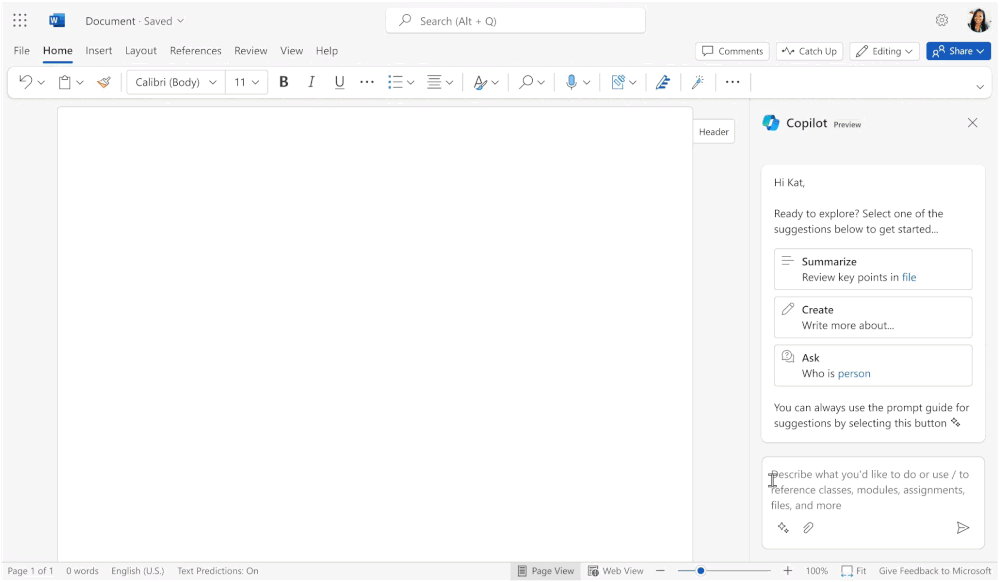
Task: Toggle italic formatting
Action: click(311, 82)
